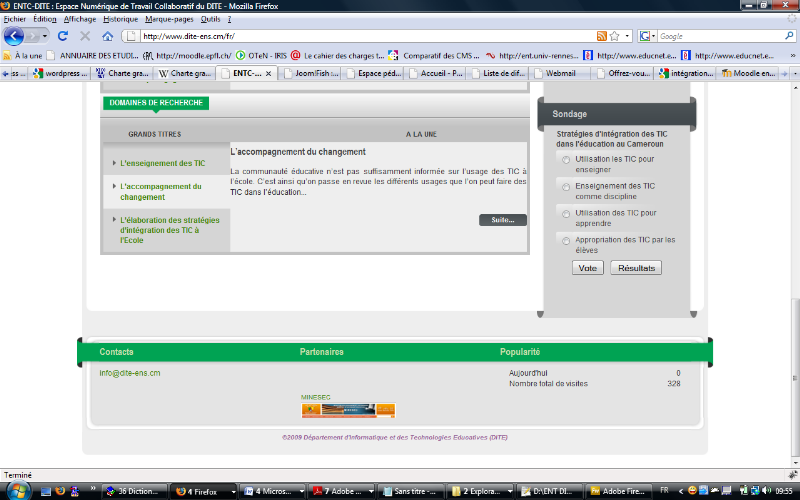This screenshot has height=500, width=800.
Task: Open the Marque-pages menu
Action: coord(169,19)
